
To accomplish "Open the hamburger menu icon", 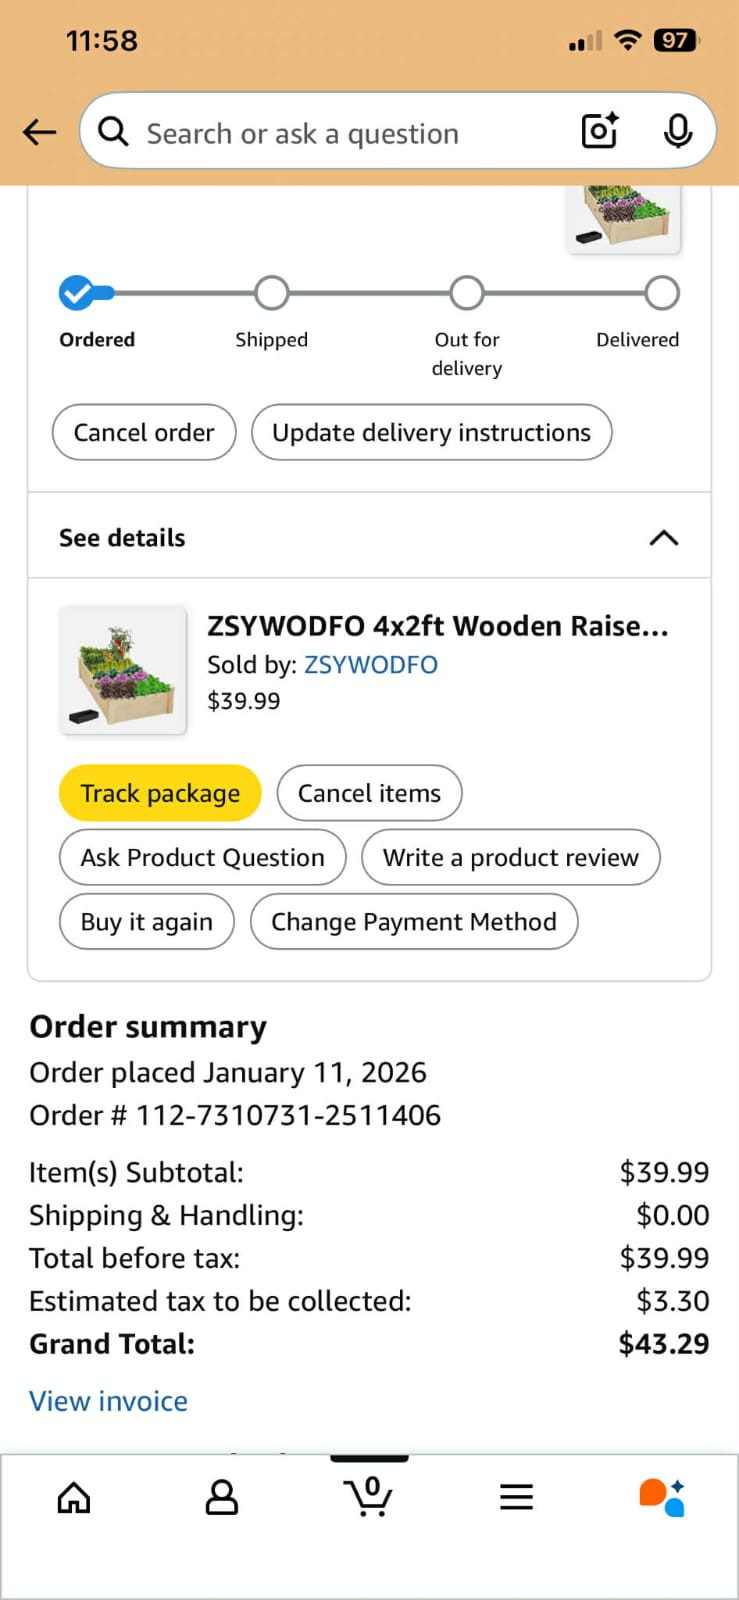I will [516, 1497].
